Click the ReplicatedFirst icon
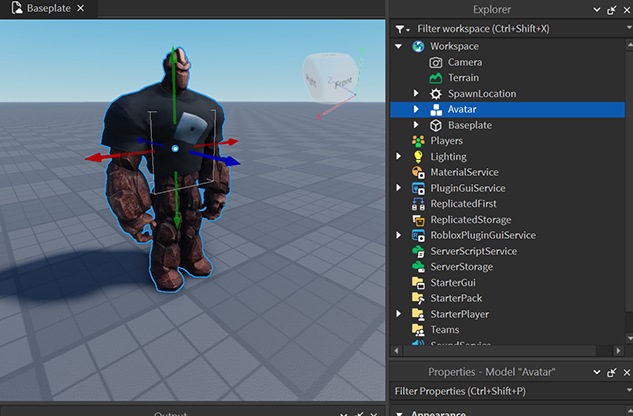Image resolution: width=633 pixels, height=416 pixels. [418, 204]
